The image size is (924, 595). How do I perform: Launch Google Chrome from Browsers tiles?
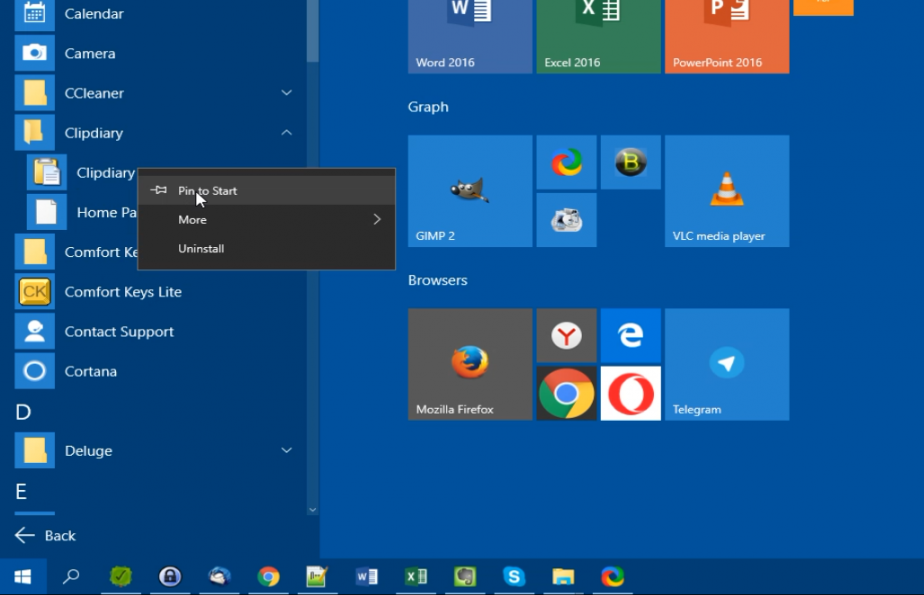coord(566,393)
